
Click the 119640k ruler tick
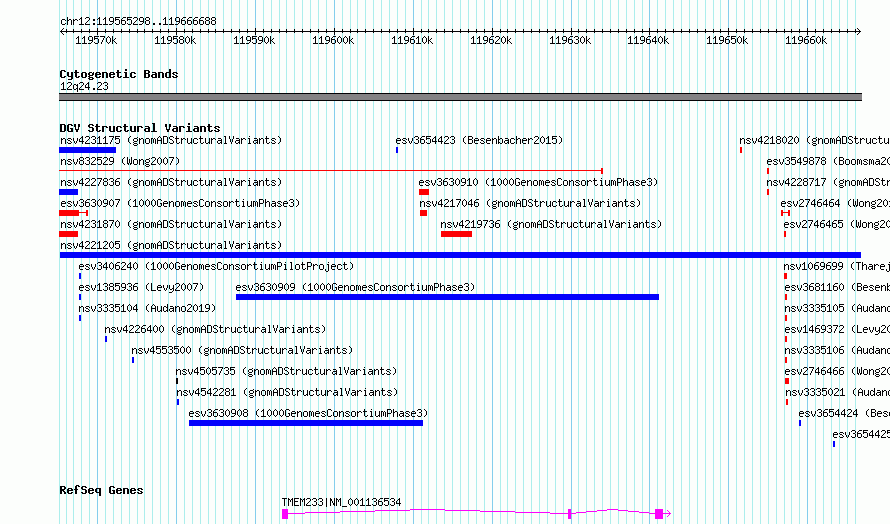click(648, 40)
